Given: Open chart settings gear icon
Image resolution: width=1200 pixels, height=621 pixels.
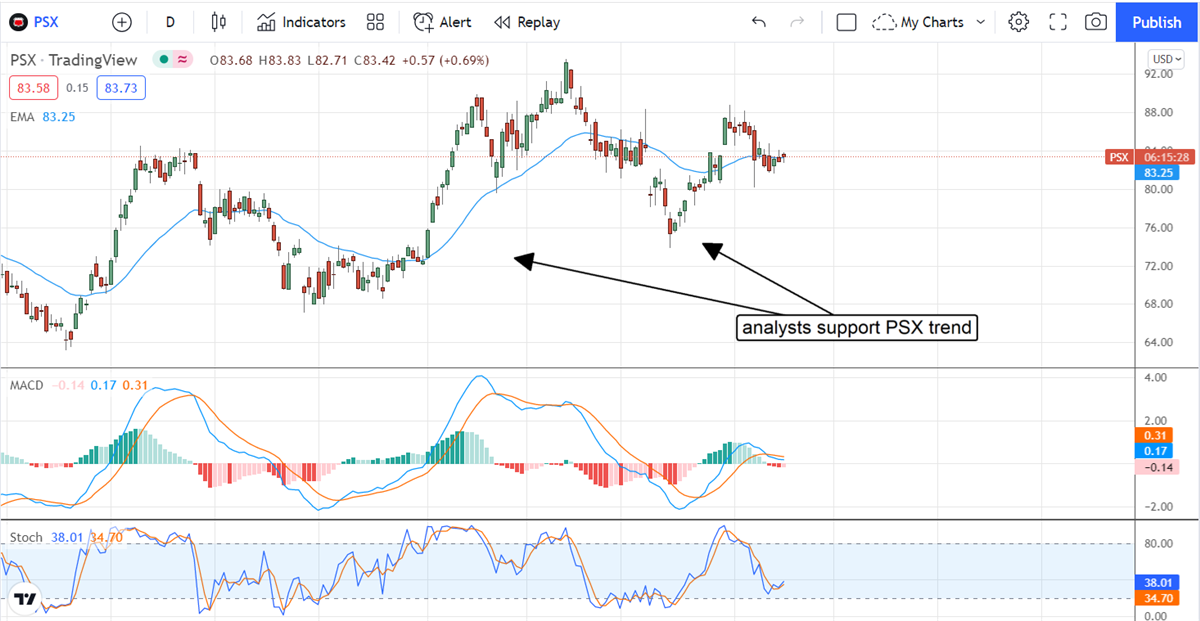Looking at the screenshot, I should click(x=1018, y=22).
